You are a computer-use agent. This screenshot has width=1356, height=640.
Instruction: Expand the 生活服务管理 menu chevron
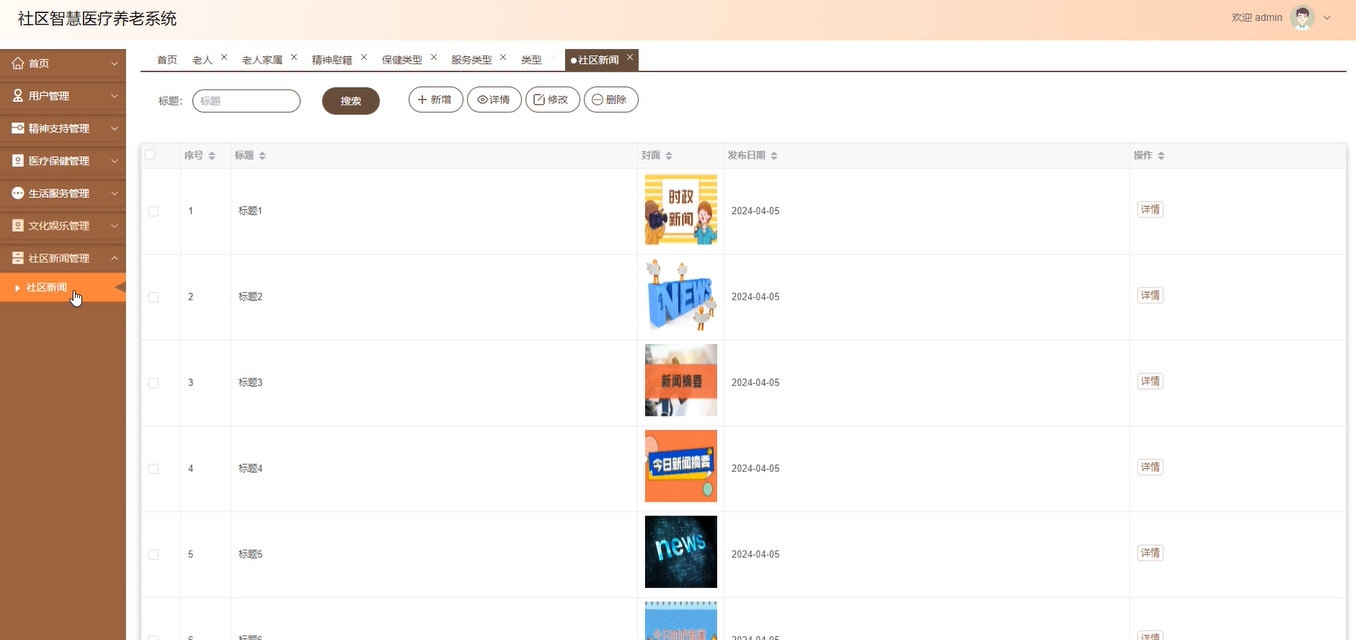tap(114, 194)
